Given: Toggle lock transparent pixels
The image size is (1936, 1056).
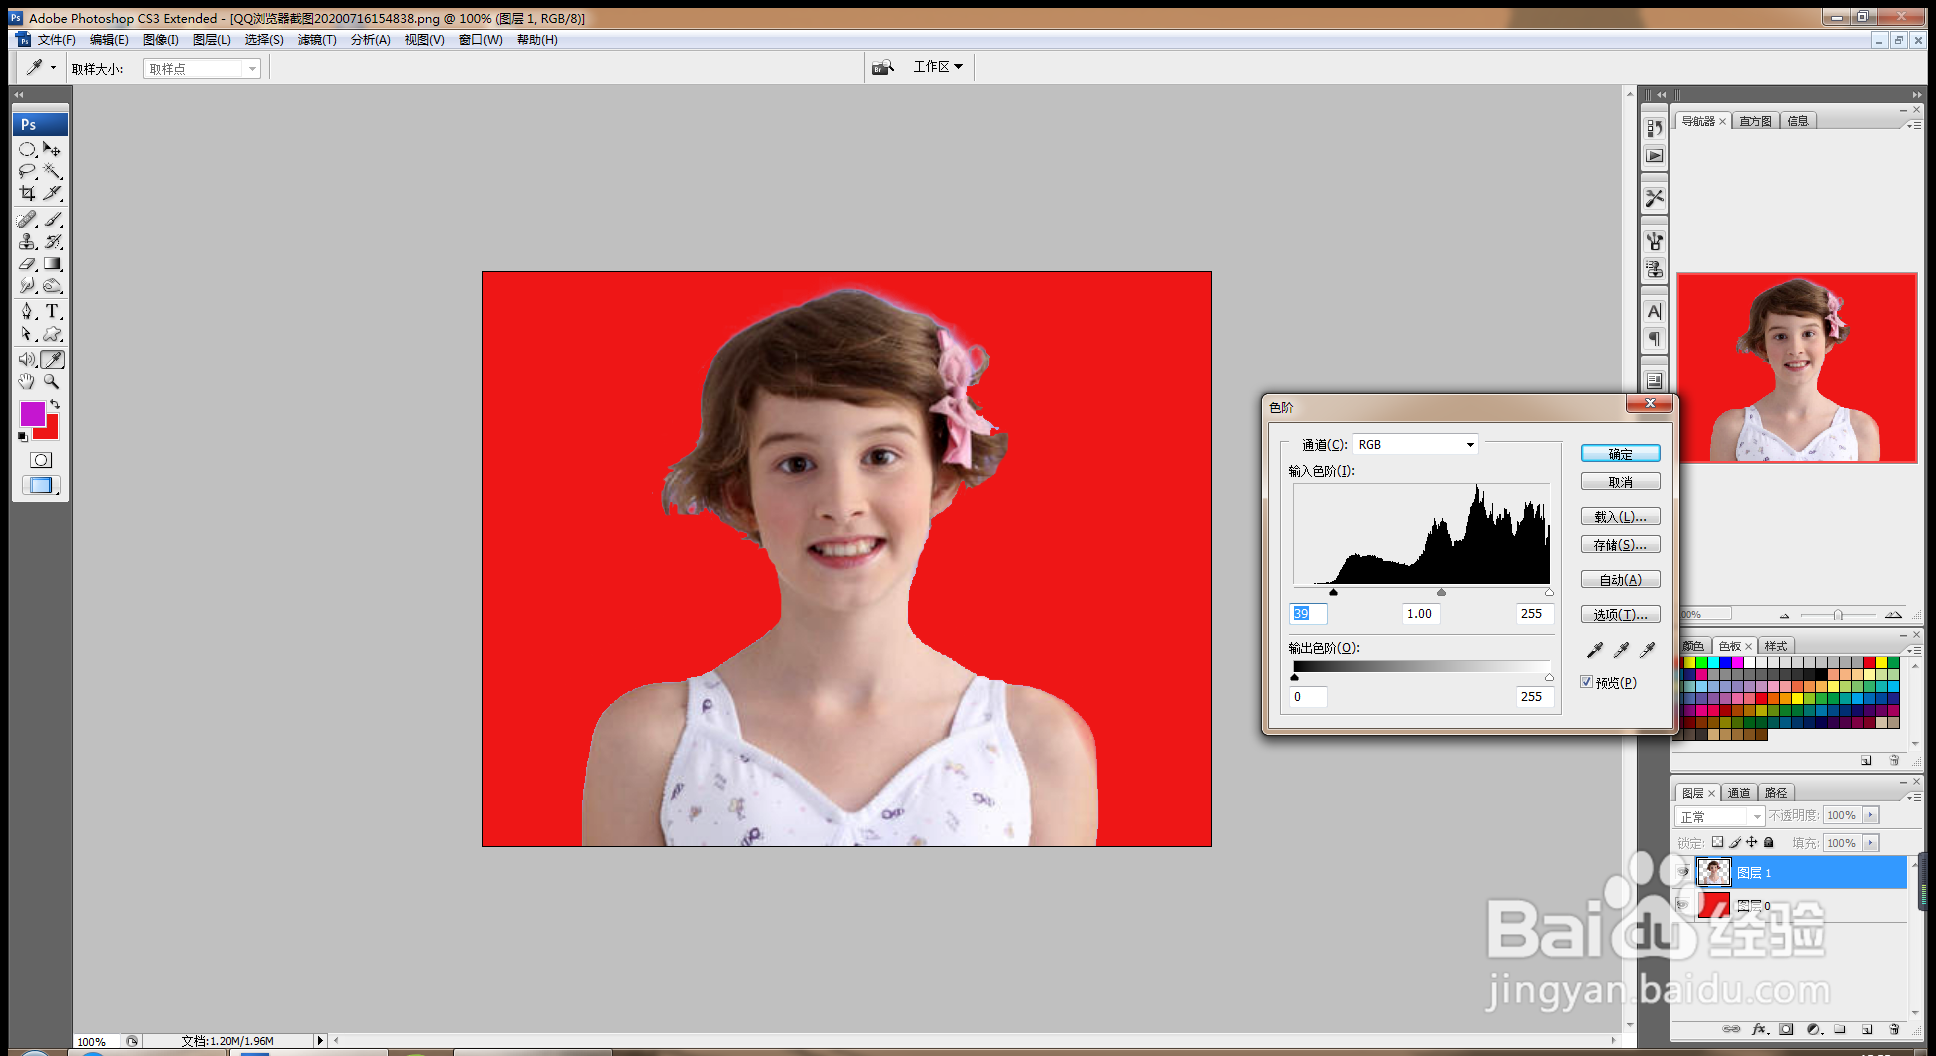Looking at the screenshot, I should pyautogui.click(x=1718, y=842).
